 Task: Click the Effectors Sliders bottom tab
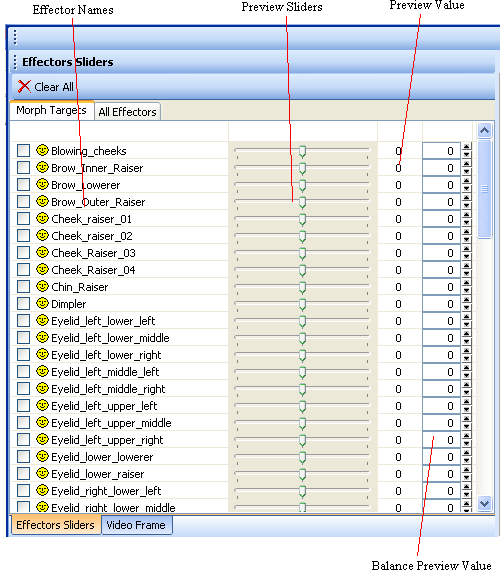pyautogui.click(x=55, y=525)
